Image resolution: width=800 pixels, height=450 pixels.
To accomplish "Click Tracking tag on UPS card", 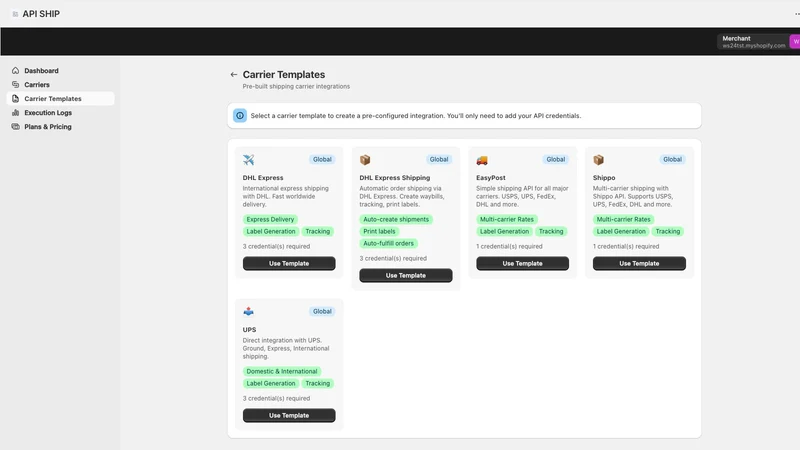I will (x=318, y=384).
